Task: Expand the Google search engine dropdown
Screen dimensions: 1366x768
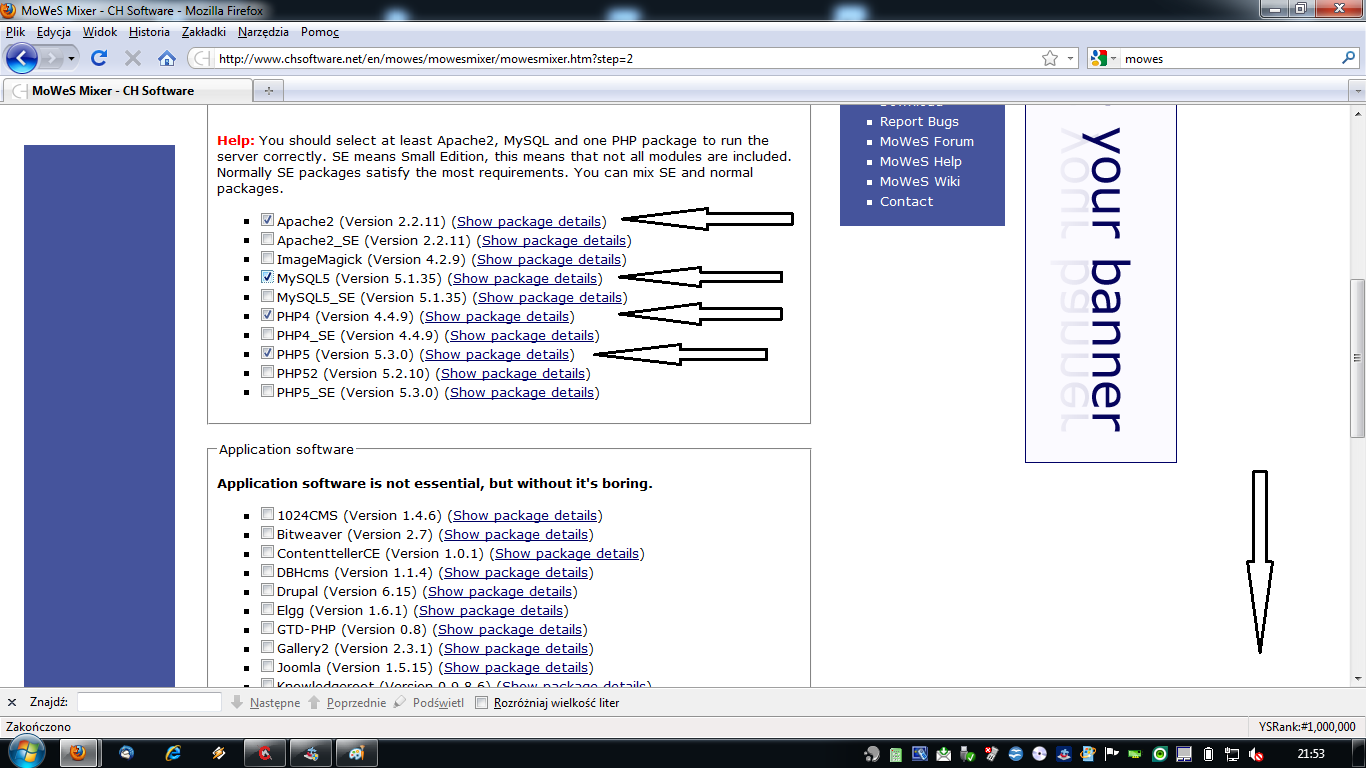Action: click(1105, 59)
